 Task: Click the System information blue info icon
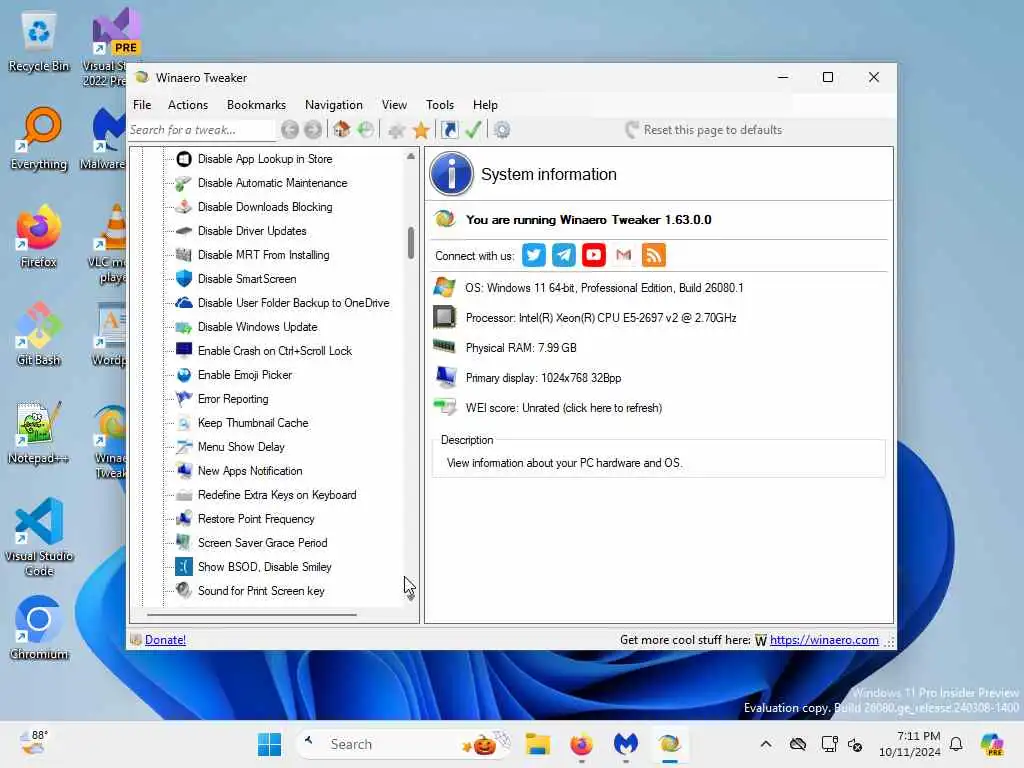(451, 174)
